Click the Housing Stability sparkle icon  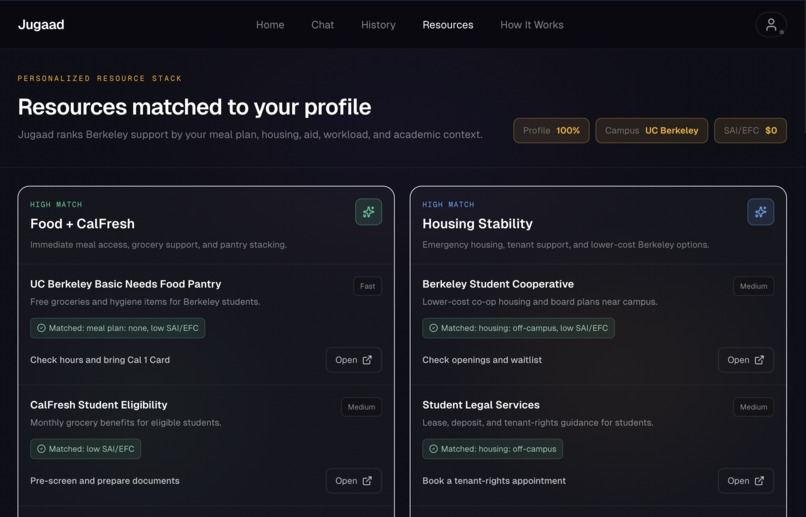point(761,212)
